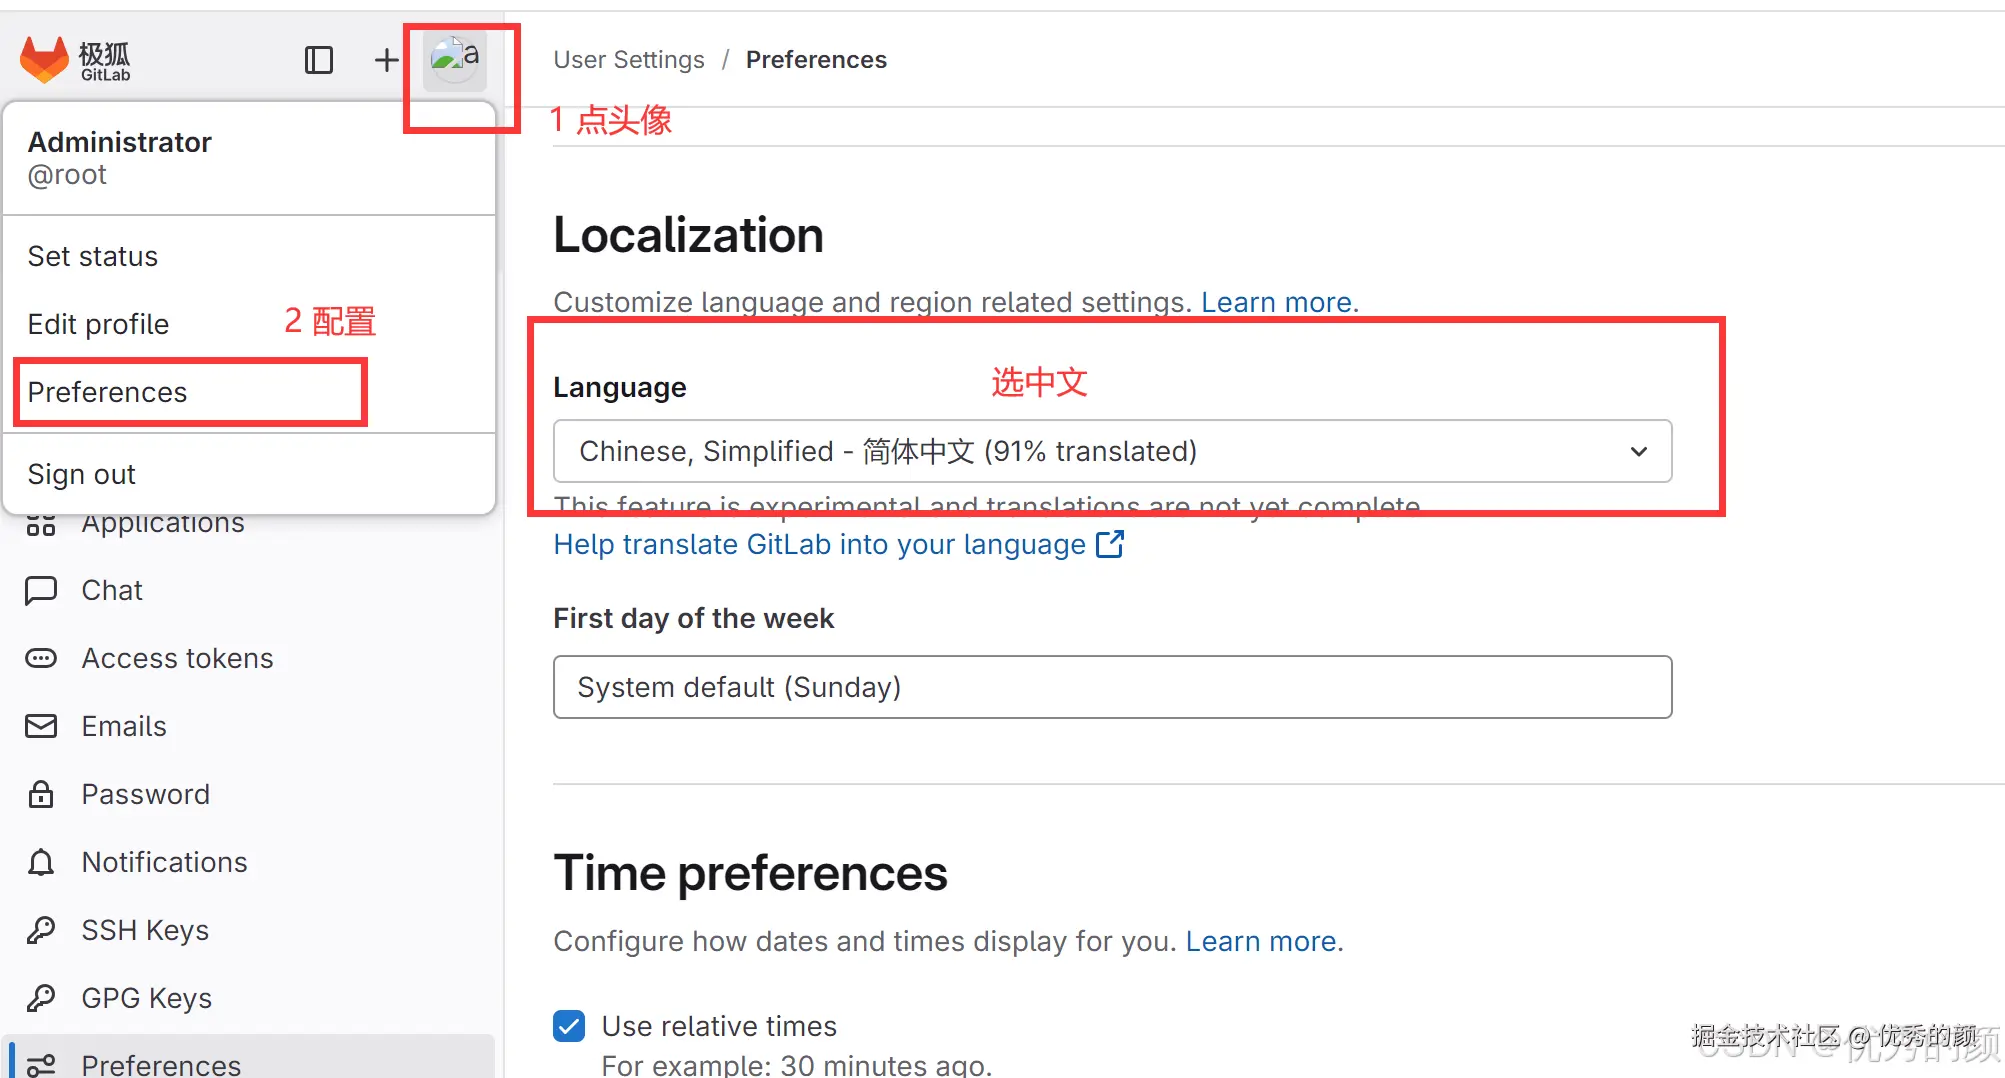Viewport: 2005px width, 1078px height.
Task: Click the plus create-new icon
Action: (x=386, y=60)
